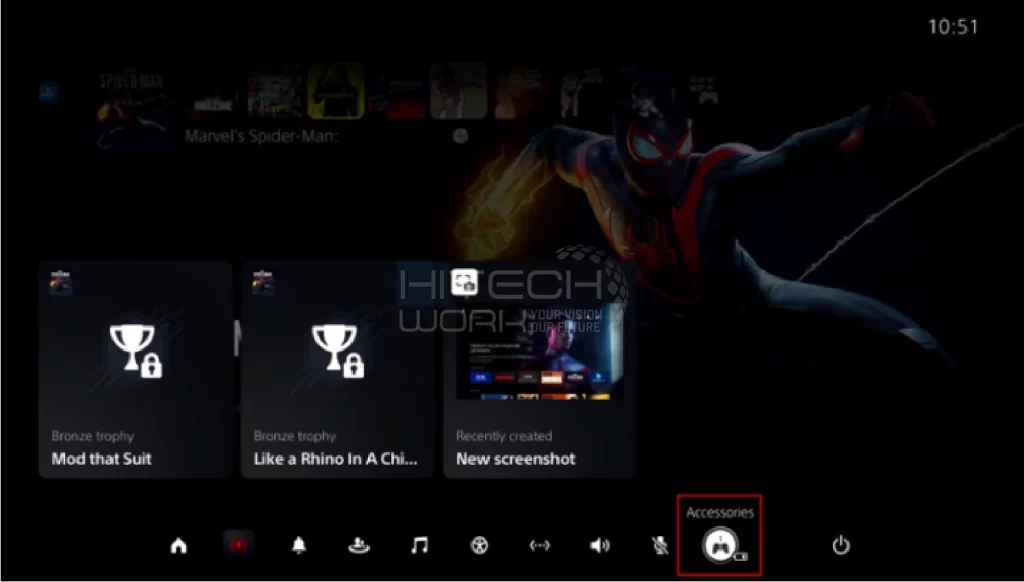Select the PlayStation Store icon in the top row
The height and width of the screenshot is (582, 1024).
49,92
